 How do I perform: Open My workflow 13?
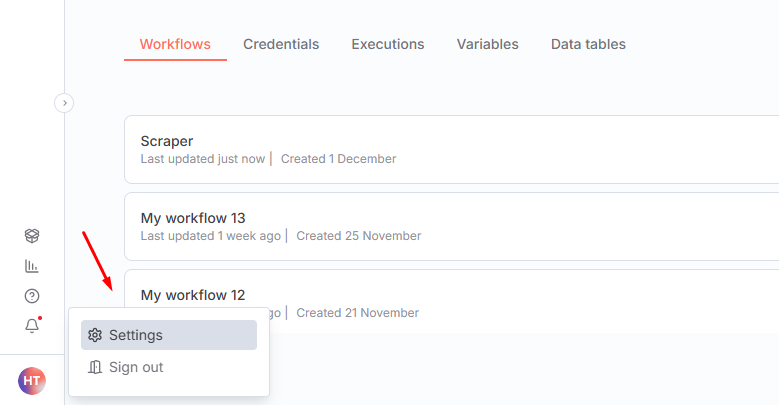193,218
